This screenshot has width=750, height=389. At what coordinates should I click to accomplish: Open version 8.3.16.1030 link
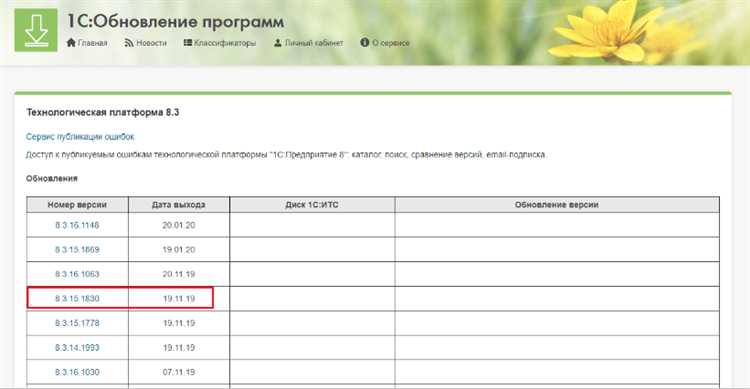pyautogui.click(x=77, y=372)
